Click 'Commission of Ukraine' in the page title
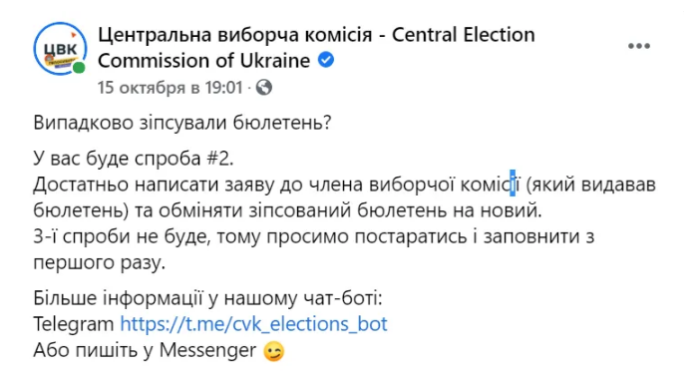The height and width of the screenshot is (375, 700). (204, 61)
